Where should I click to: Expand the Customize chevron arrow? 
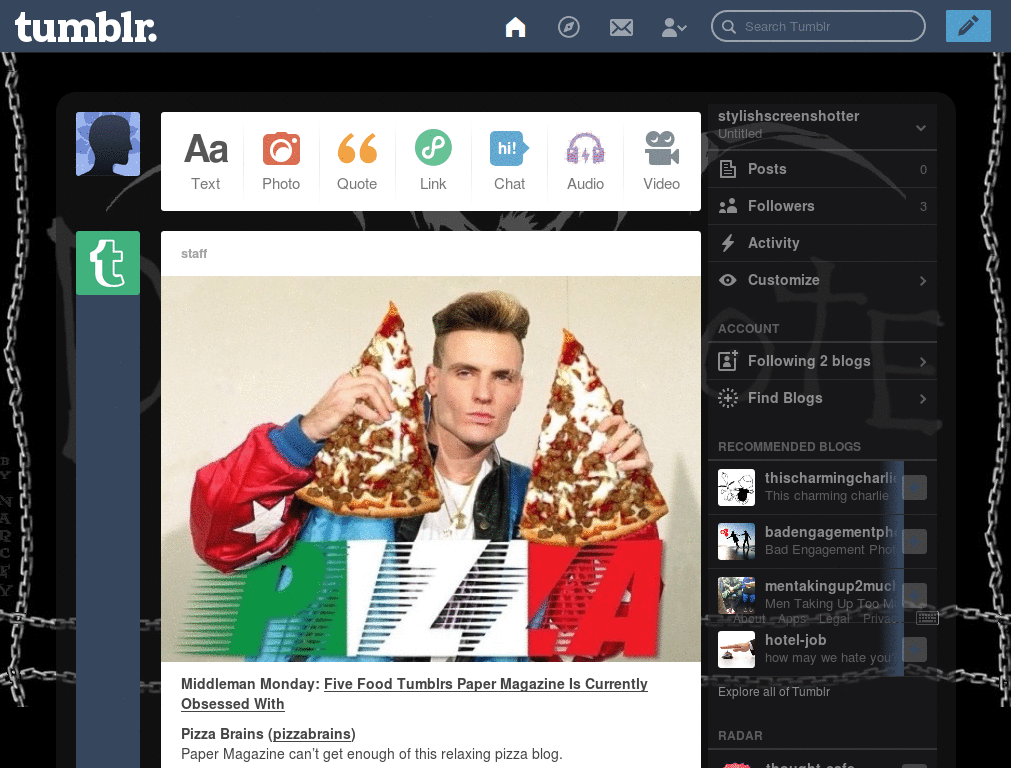(923, 281)
